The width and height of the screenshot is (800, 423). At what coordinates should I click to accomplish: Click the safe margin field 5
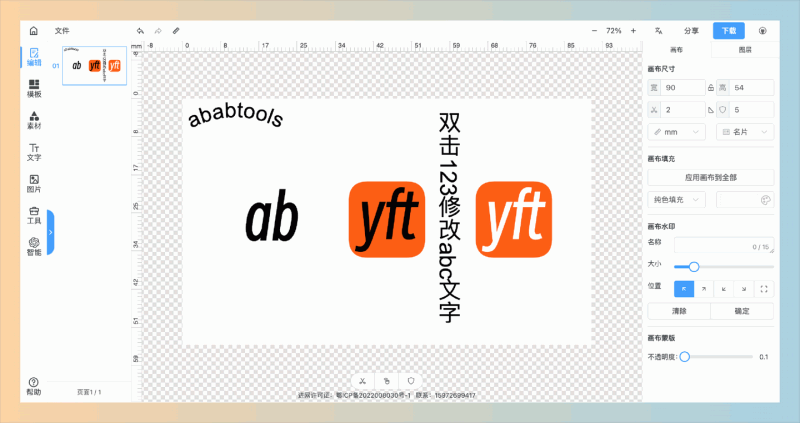pos(752,110)
